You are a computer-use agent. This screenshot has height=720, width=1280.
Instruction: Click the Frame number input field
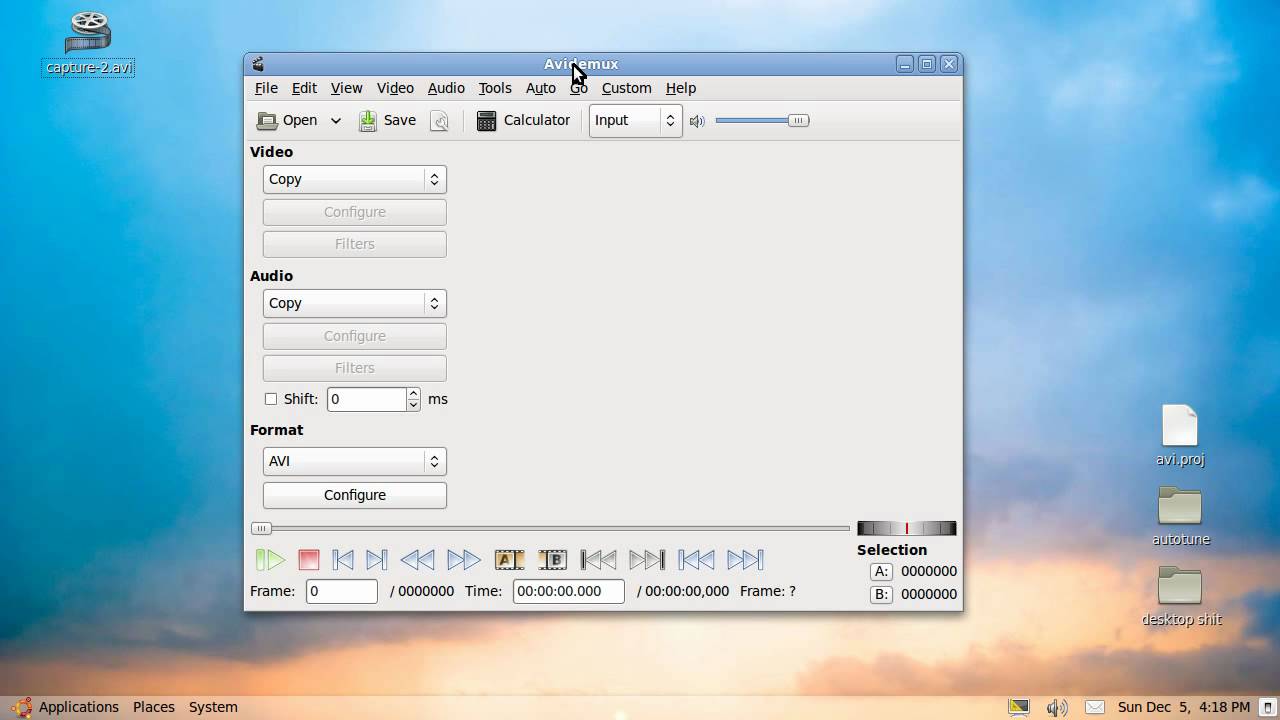pos(342,591)
